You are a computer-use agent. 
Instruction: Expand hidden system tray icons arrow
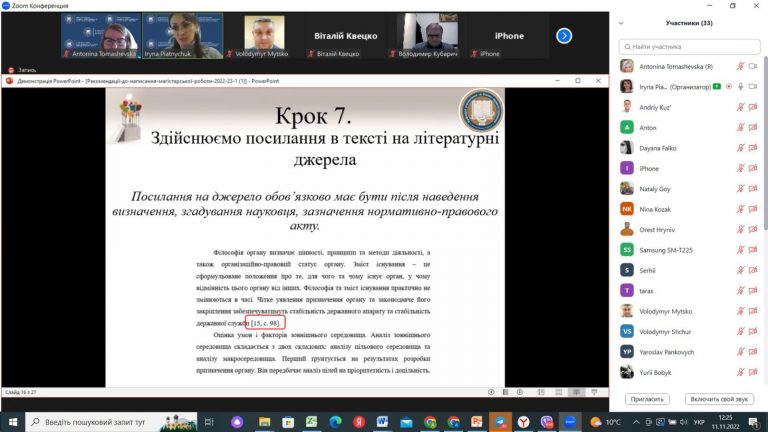636,422
